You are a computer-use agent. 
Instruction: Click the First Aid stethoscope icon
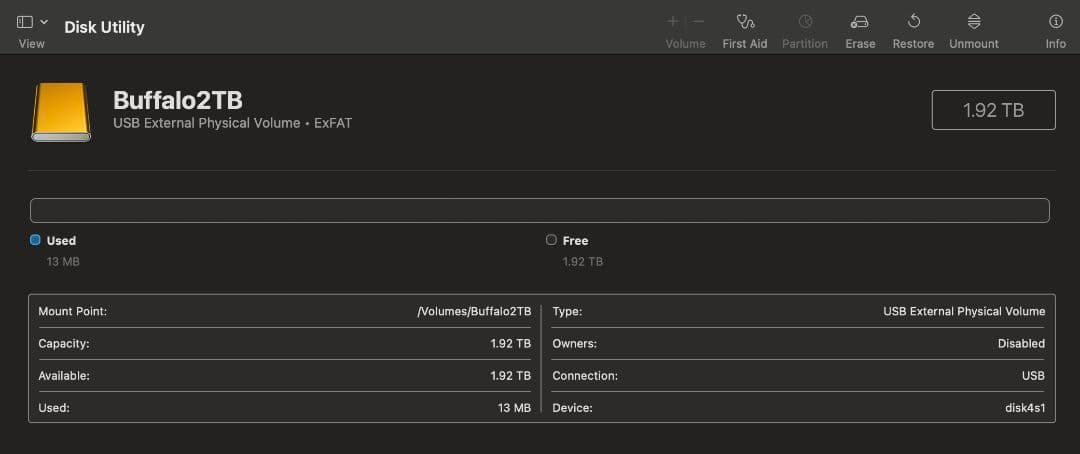click(744, 22)
